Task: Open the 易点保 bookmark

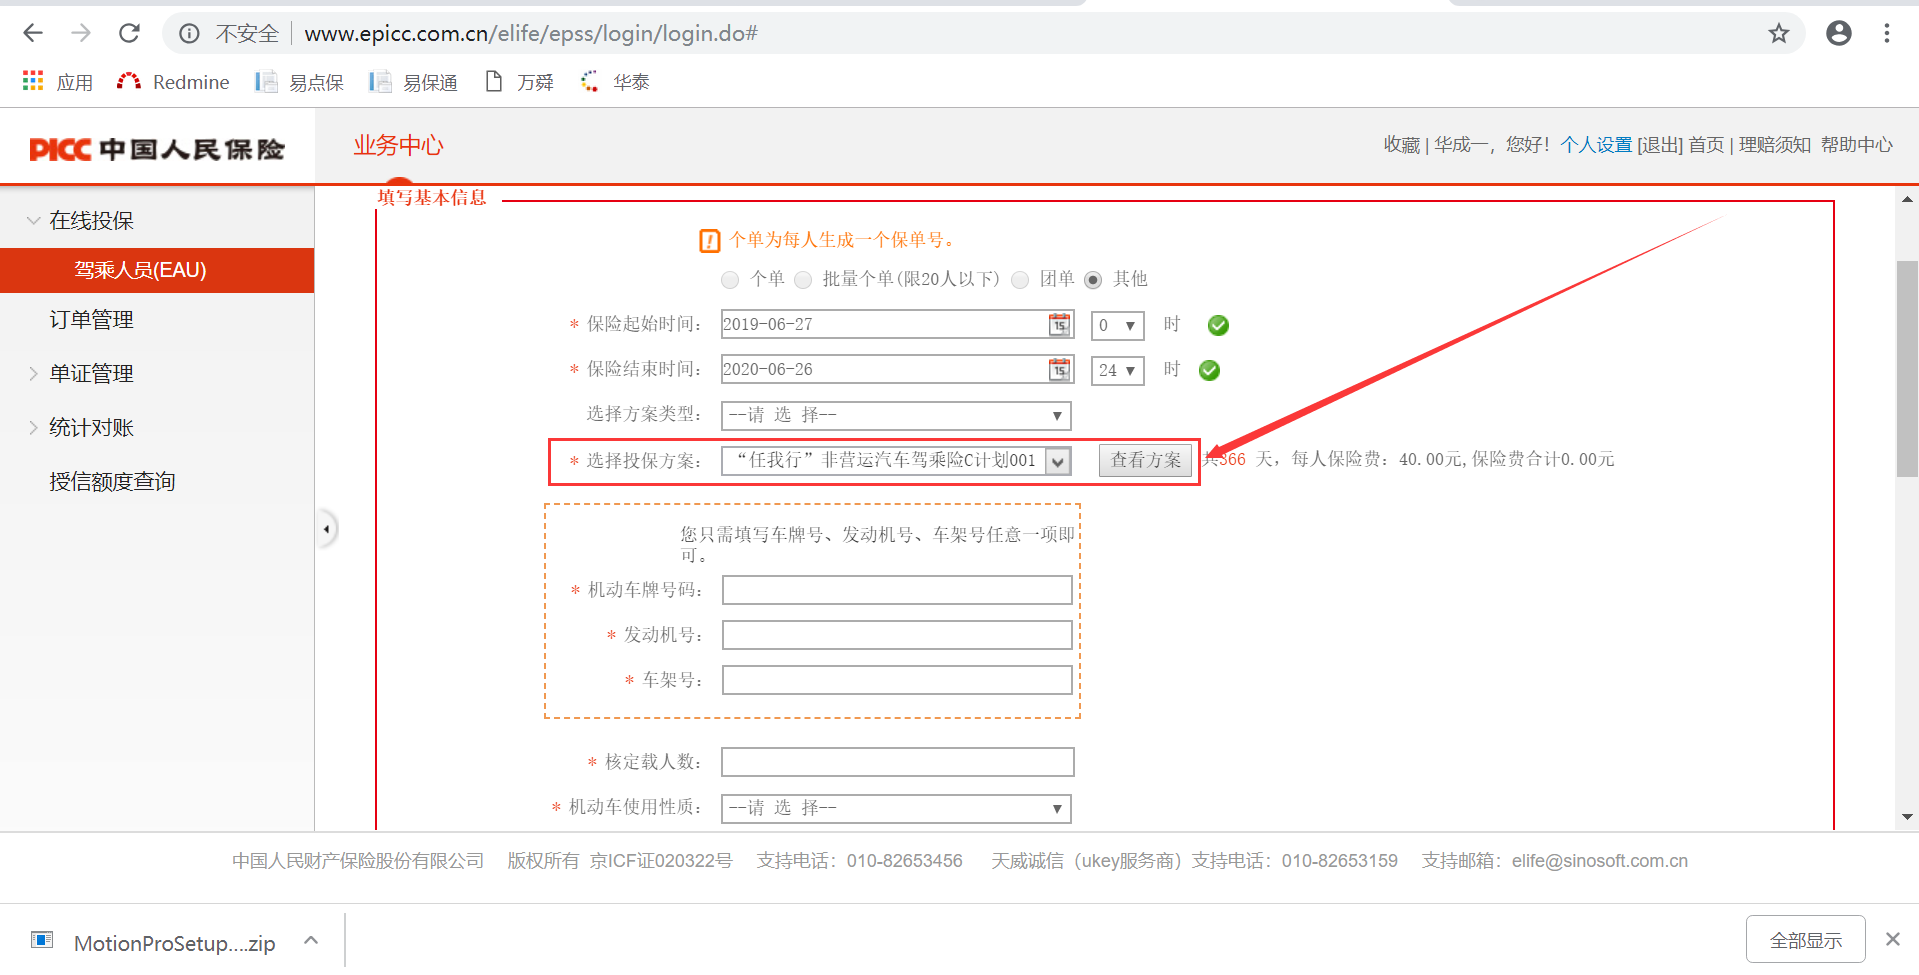Action: (299, 82)
